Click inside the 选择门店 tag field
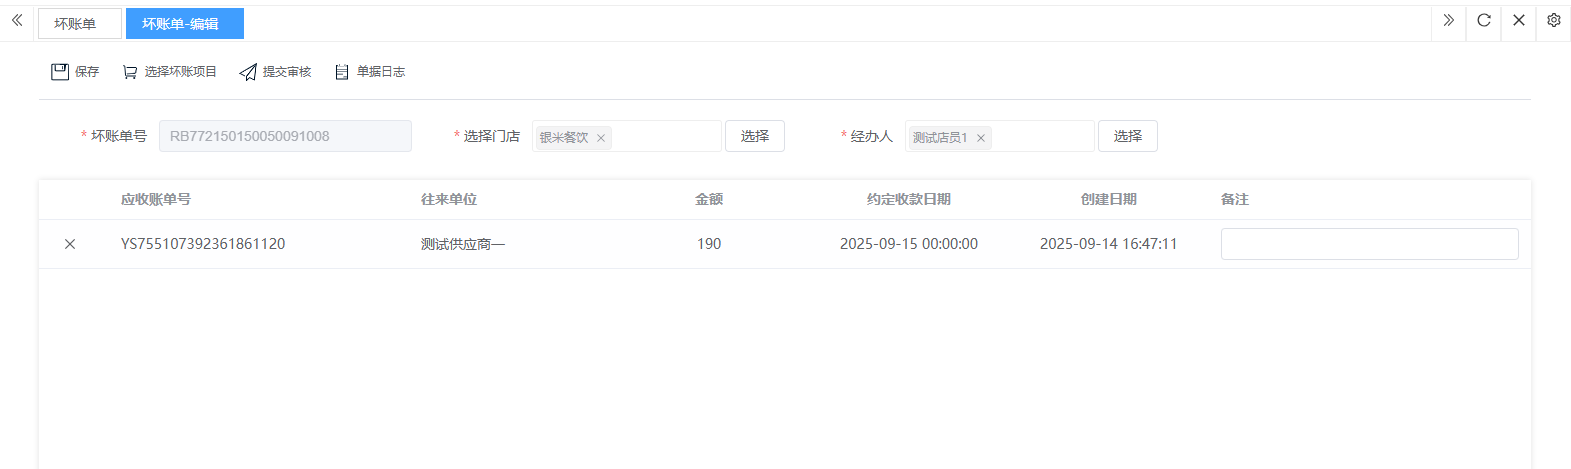Screen dimensions: 1571x469 point(665,136)
